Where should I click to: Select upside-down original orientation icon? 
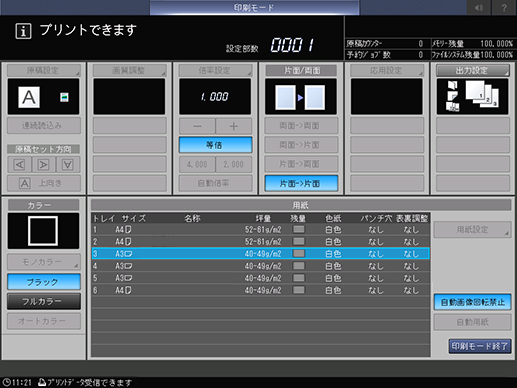click(68, 165)
